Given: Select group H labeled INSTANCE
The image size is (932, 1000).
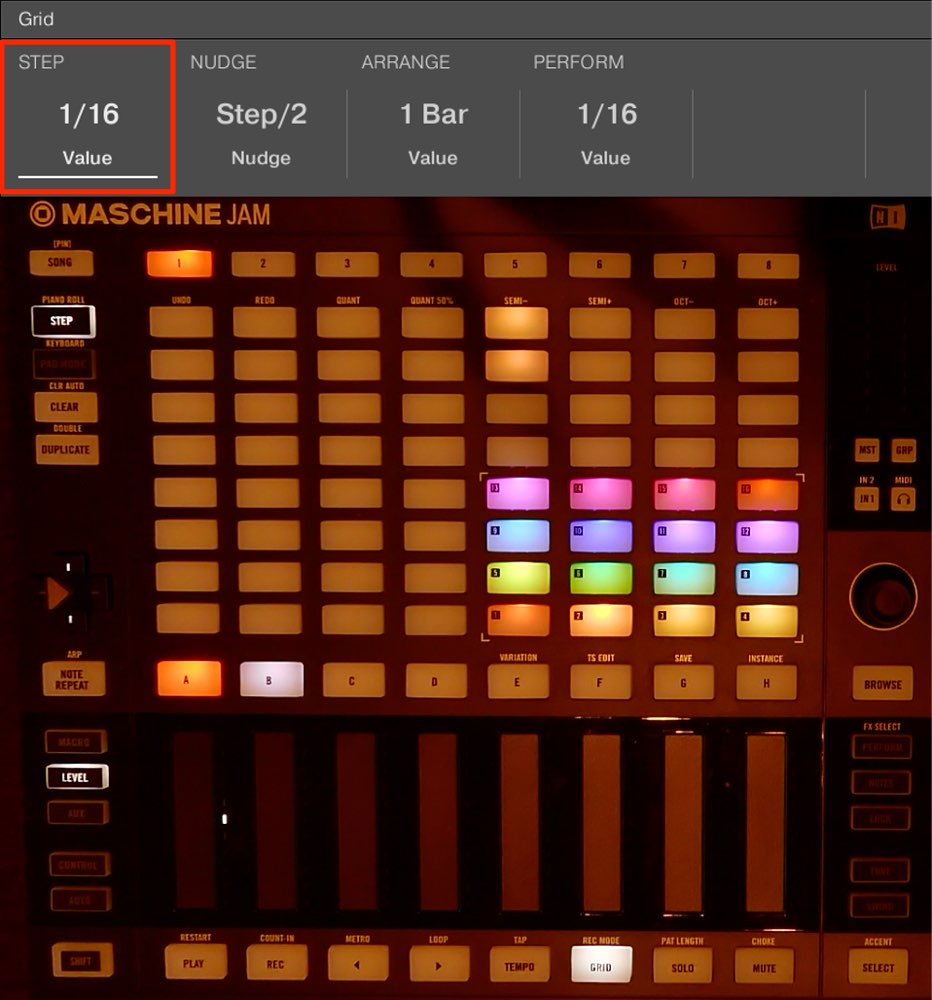Looking at the screenshot, I should [x=766, y=683].
